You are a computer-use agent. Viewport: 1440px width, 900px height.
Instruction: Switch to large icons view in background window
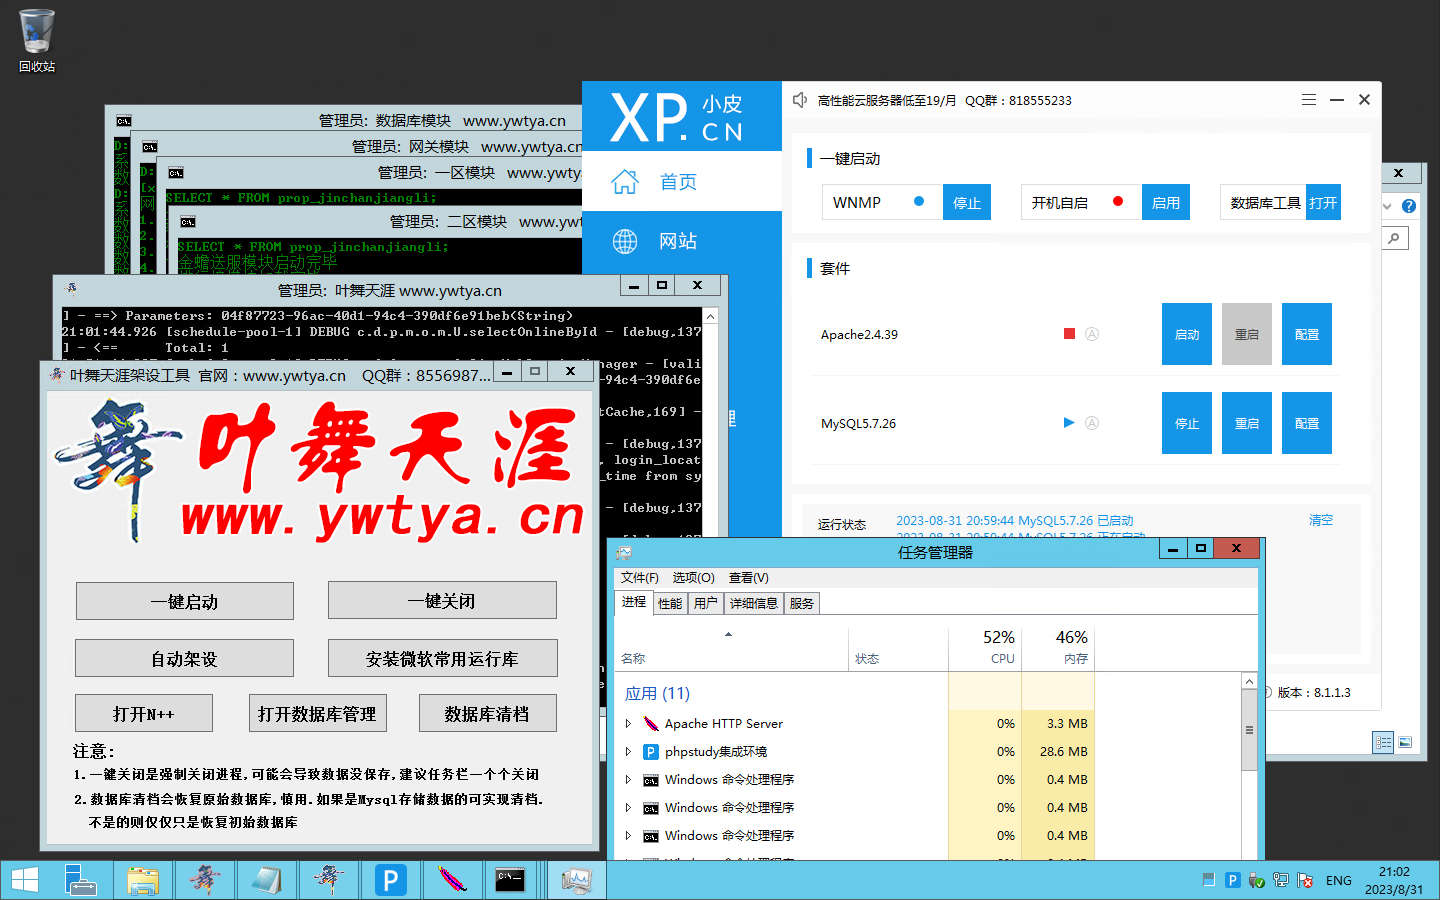pos(1405,742)
